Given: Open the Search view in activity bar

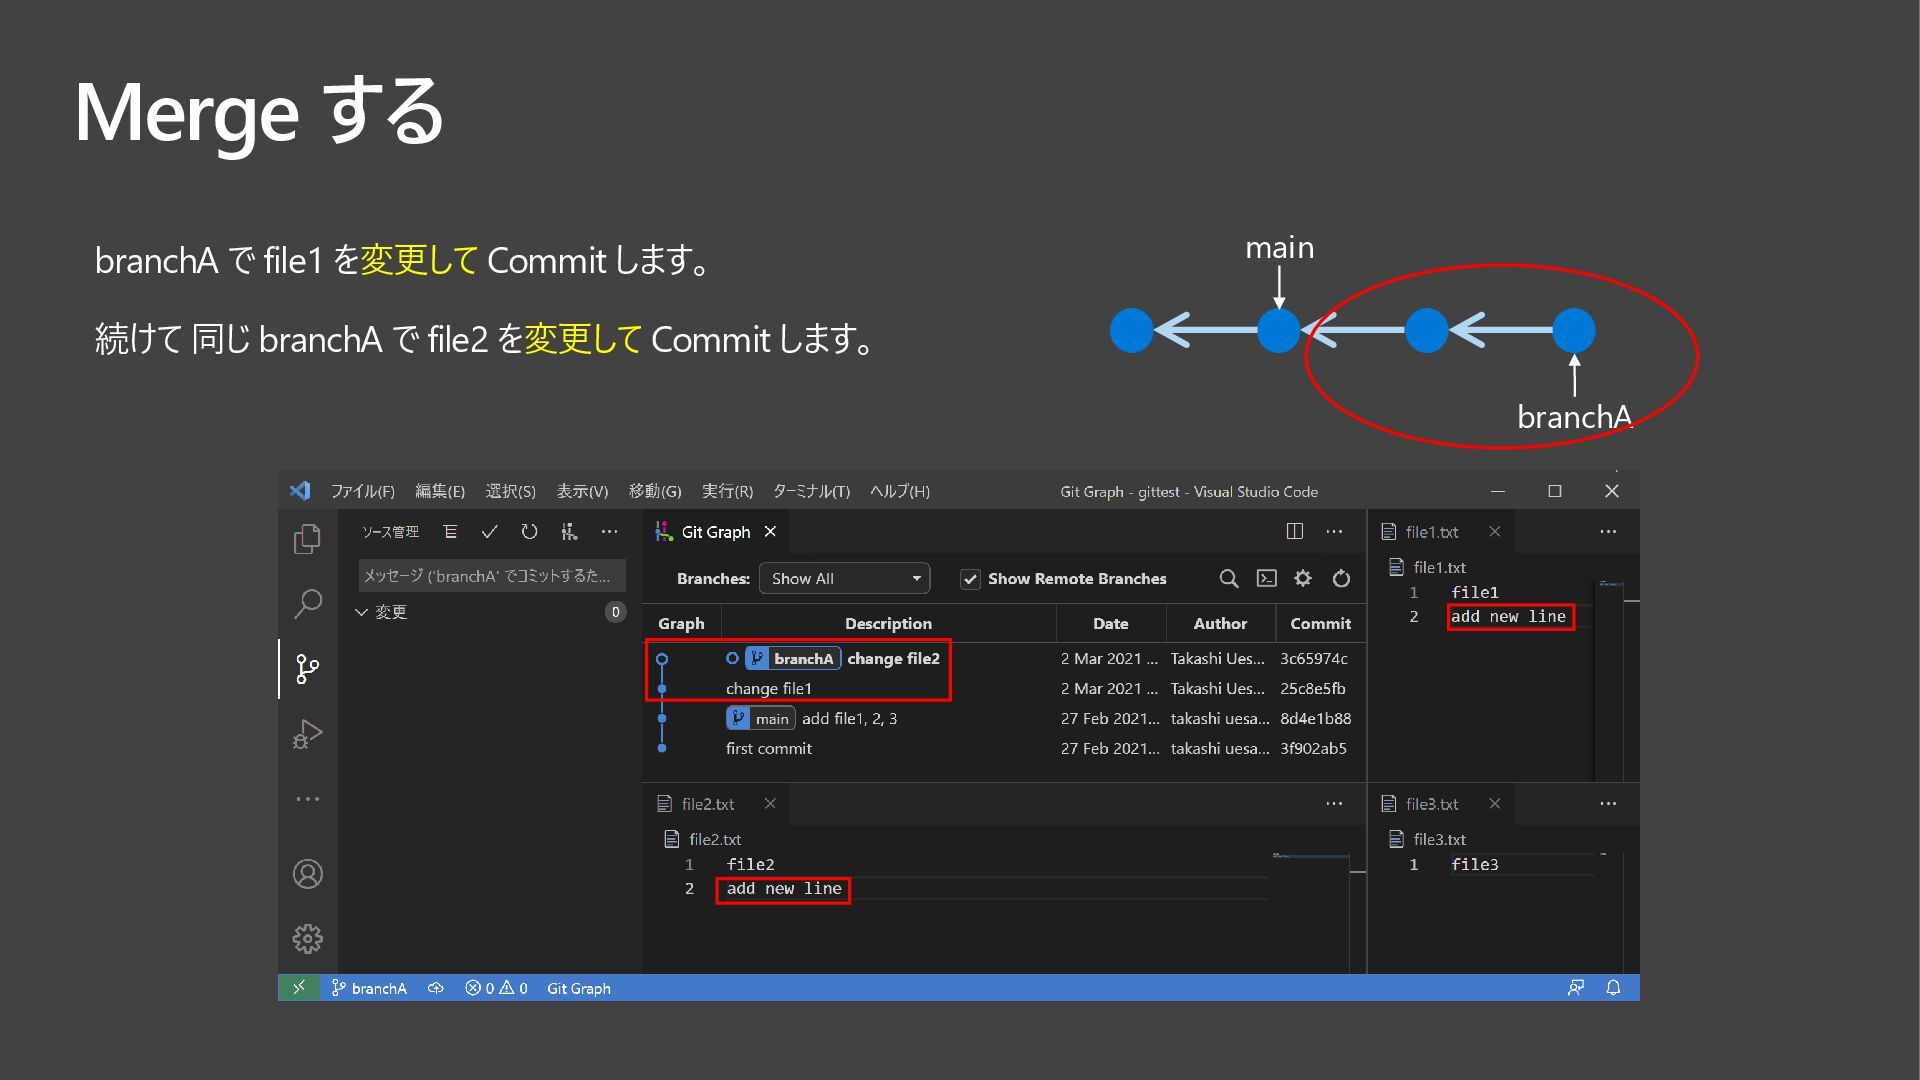Looking at the screenshot, I should point(307,603).
